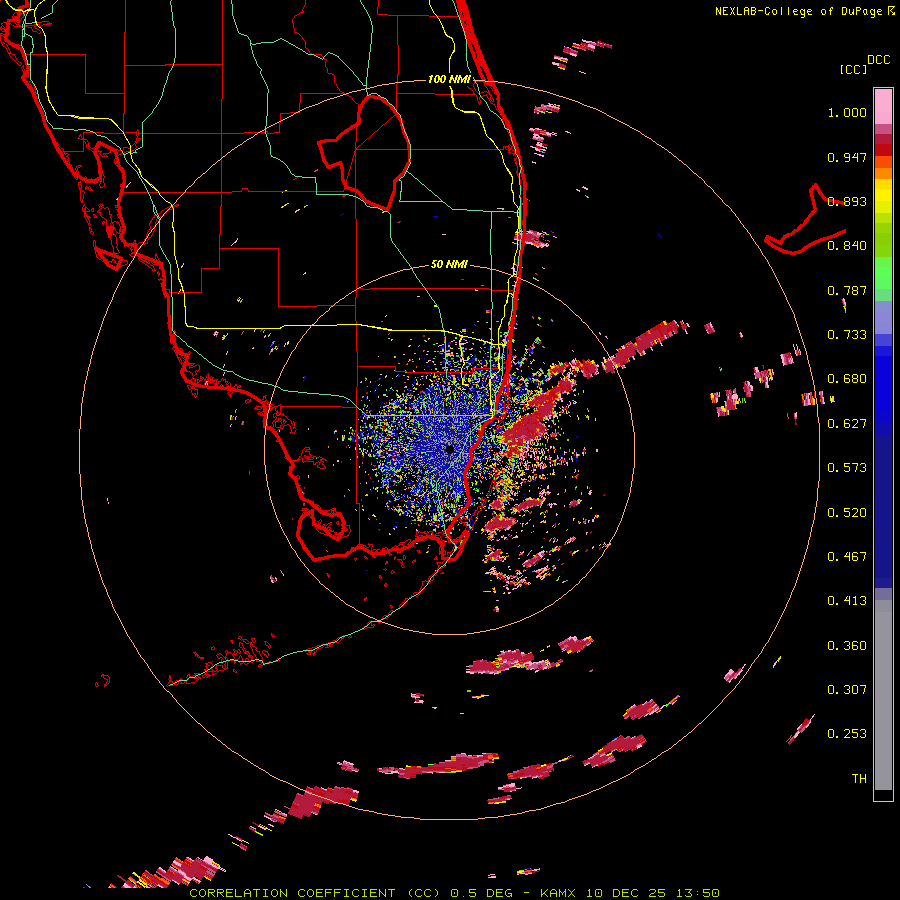Click the 0.680 color scale value
900x900 pixels.
coord(847,379)
